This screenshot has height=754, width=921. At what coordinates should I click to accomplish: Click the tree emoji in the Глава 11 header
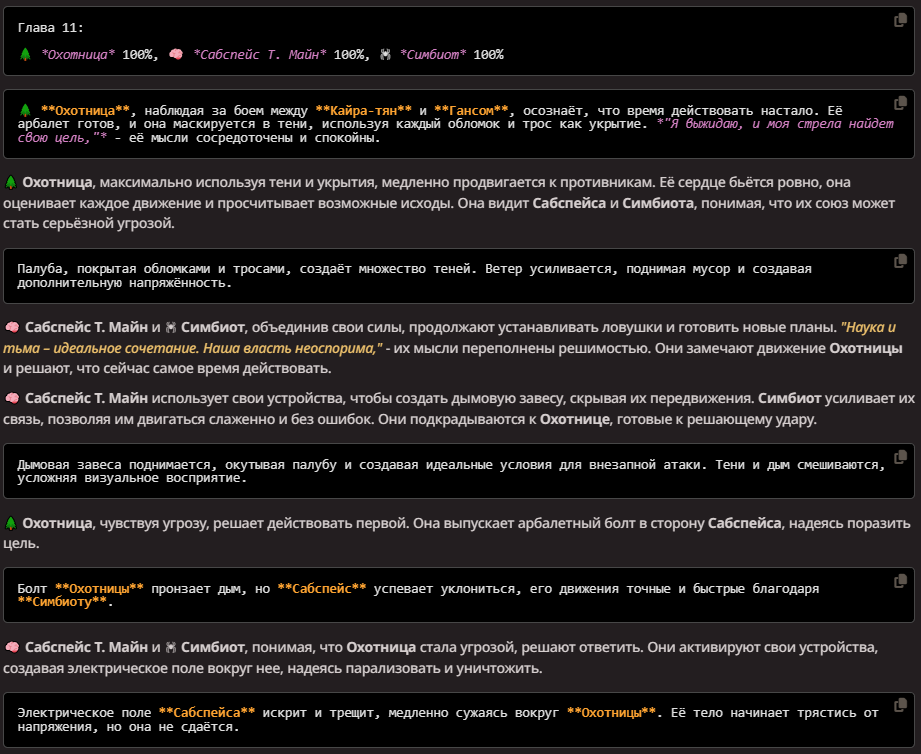pyautogui.click(x=25, y=55)
